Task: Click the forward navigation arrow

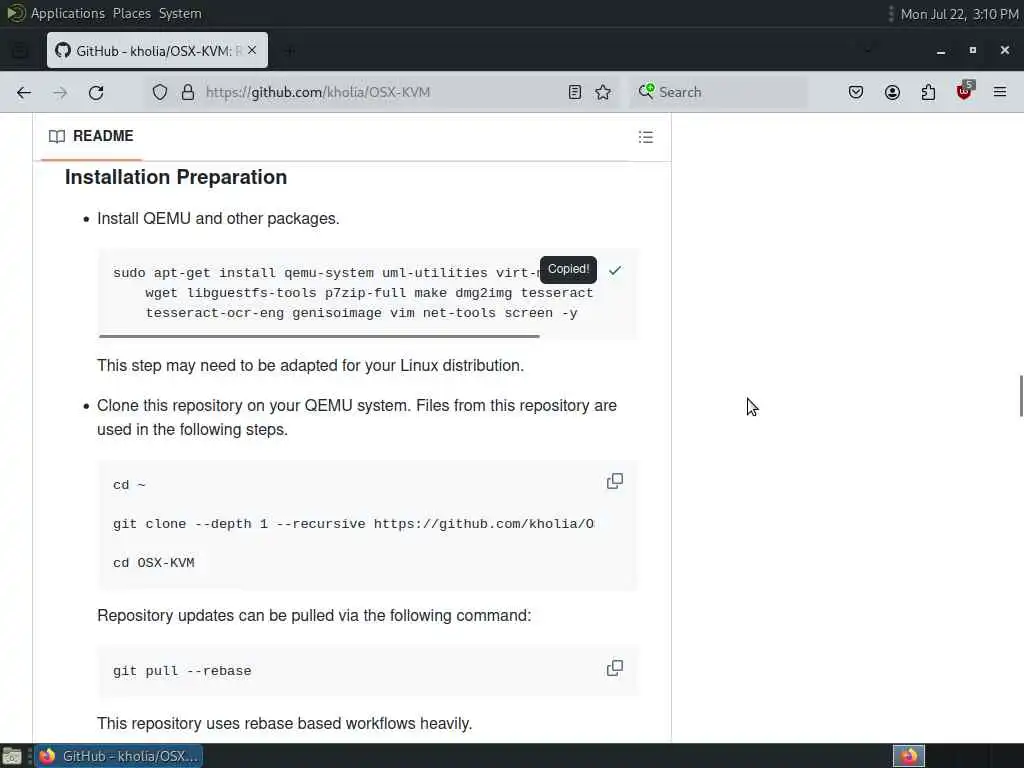Action: [60, 92]
